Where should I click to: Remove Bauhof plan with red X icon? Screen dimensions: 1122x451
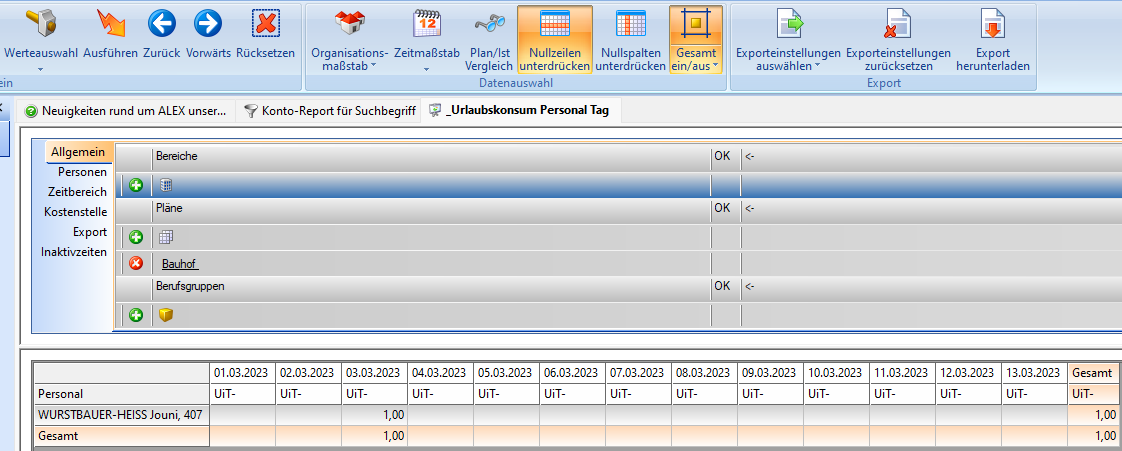(136, 264)
